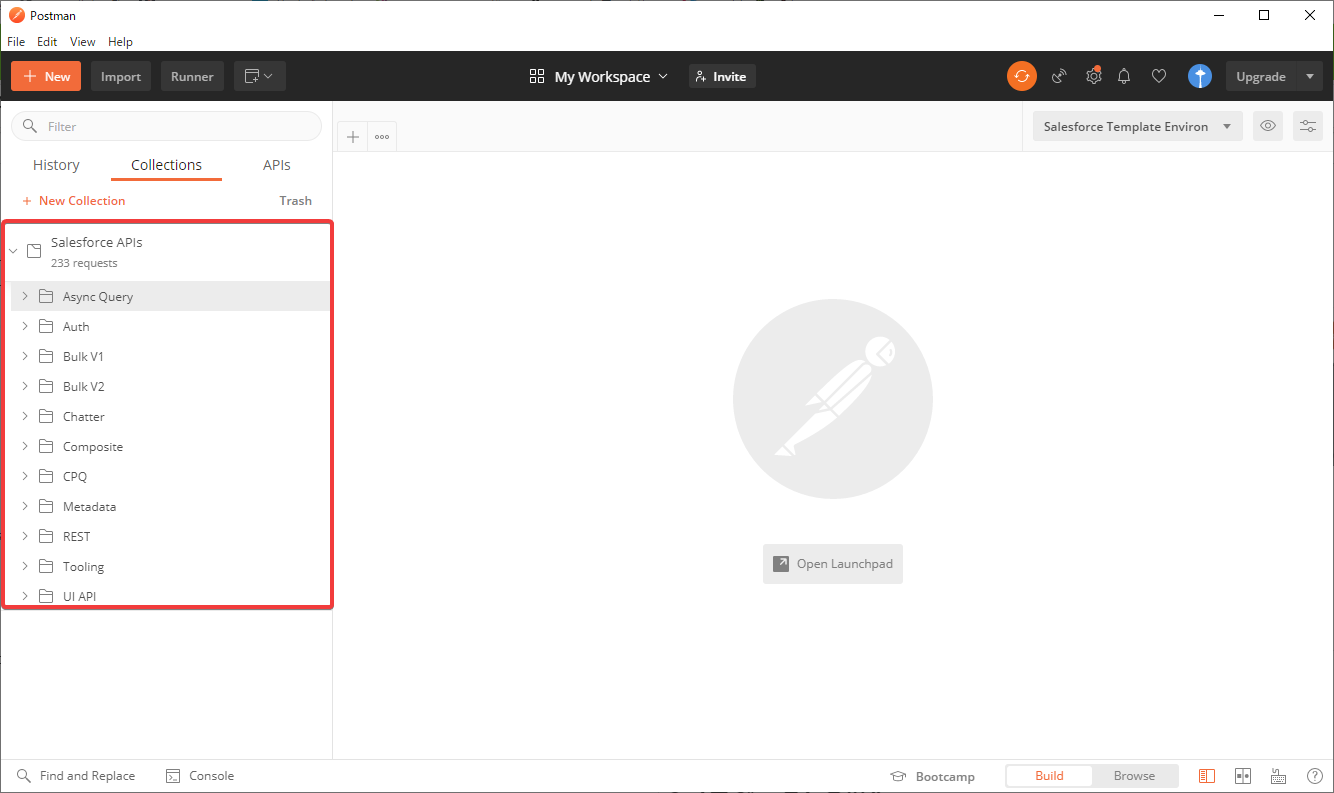
Task: Open Find and Replace in status bar
Action: point(76,776)
